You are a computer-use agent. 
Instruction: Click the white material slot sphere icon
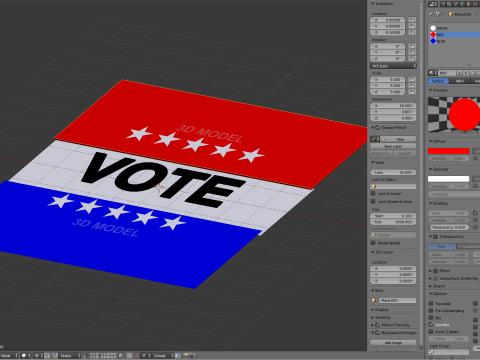(x=433, y=28)
